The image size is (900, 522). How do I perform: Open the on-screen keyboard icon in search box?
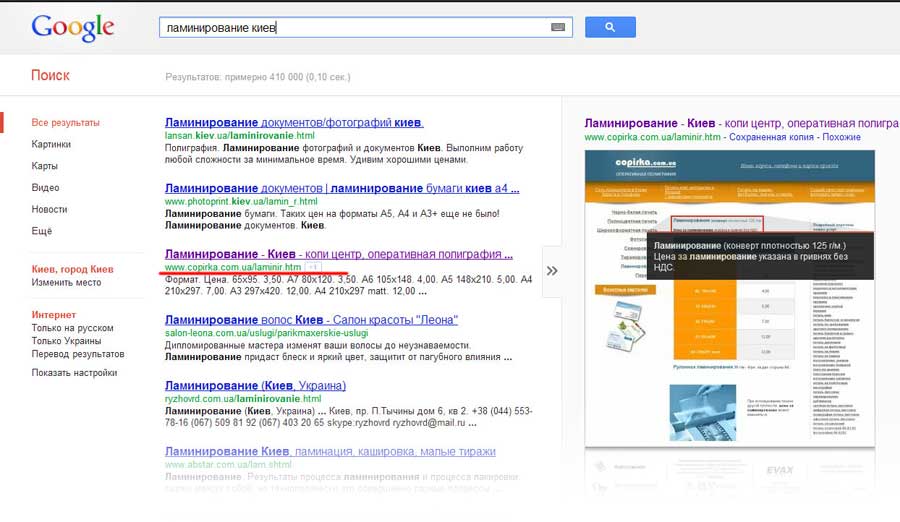tap(558, 27)
